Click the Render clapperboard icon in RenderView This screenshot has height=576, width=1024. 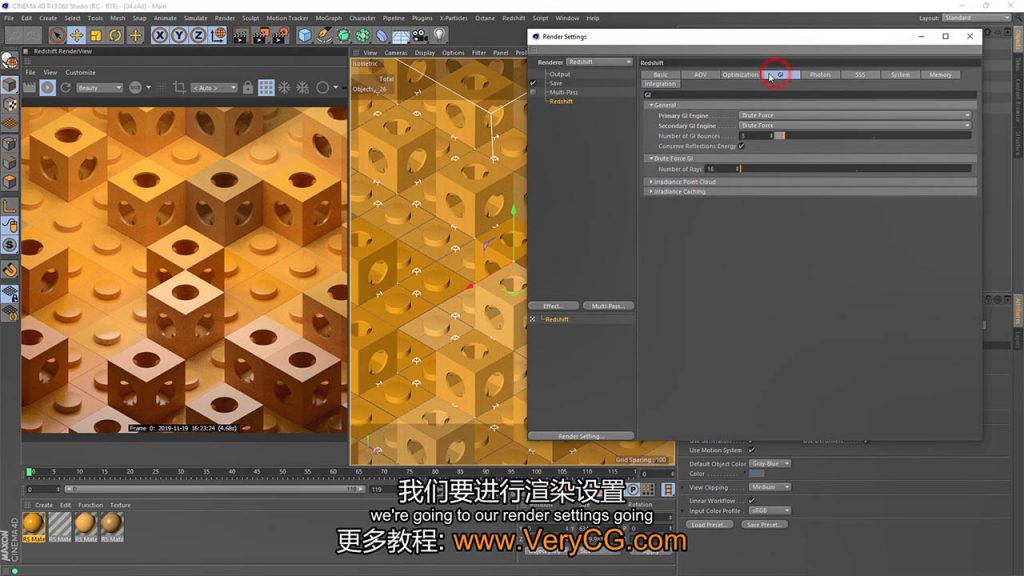pyautogui.click(x=29, y=88)
